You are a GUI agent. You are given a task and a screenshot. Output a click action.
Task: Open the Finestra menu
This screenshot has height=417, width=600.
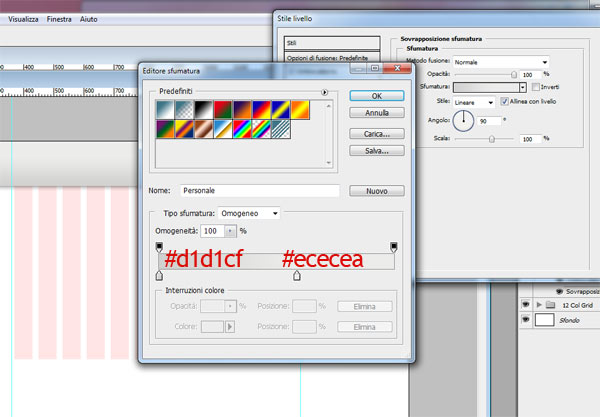point(59,19)
